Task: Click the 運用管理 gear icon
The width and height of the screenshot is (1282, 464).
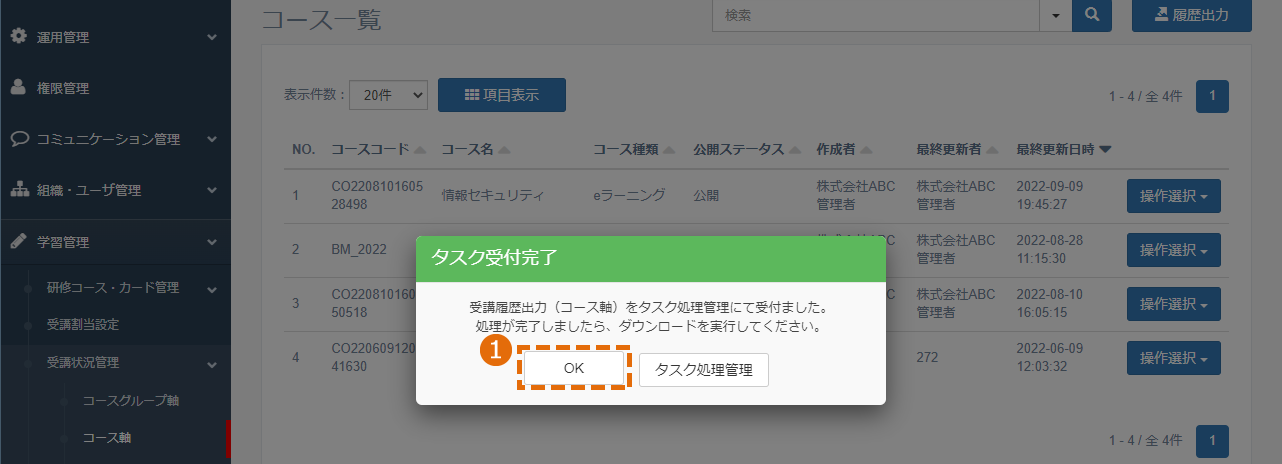Action: pyautogui.click(x=18, y=36)
